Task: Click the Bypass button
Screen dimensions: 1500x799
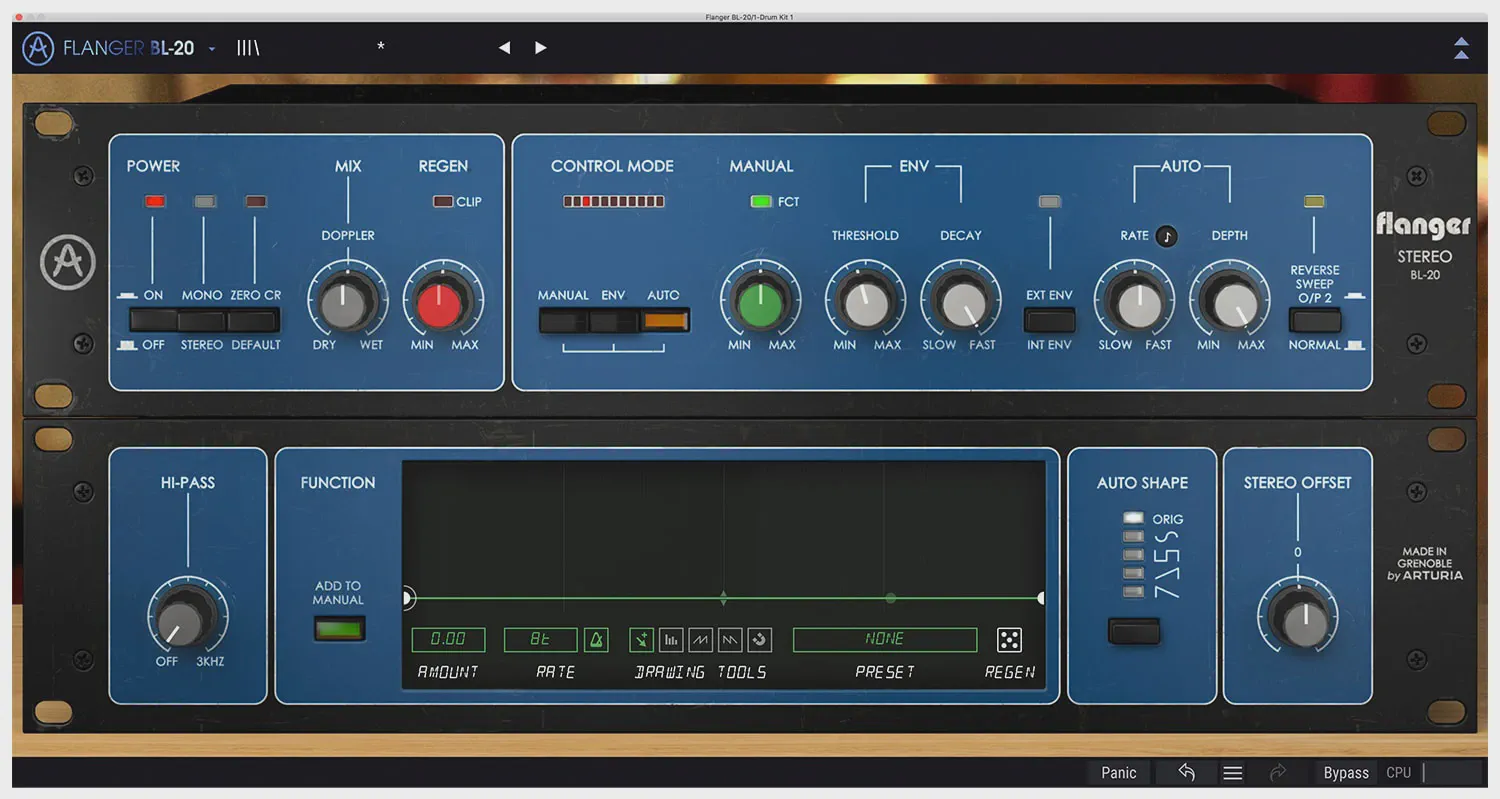Action: click(x=1345, y=772)
